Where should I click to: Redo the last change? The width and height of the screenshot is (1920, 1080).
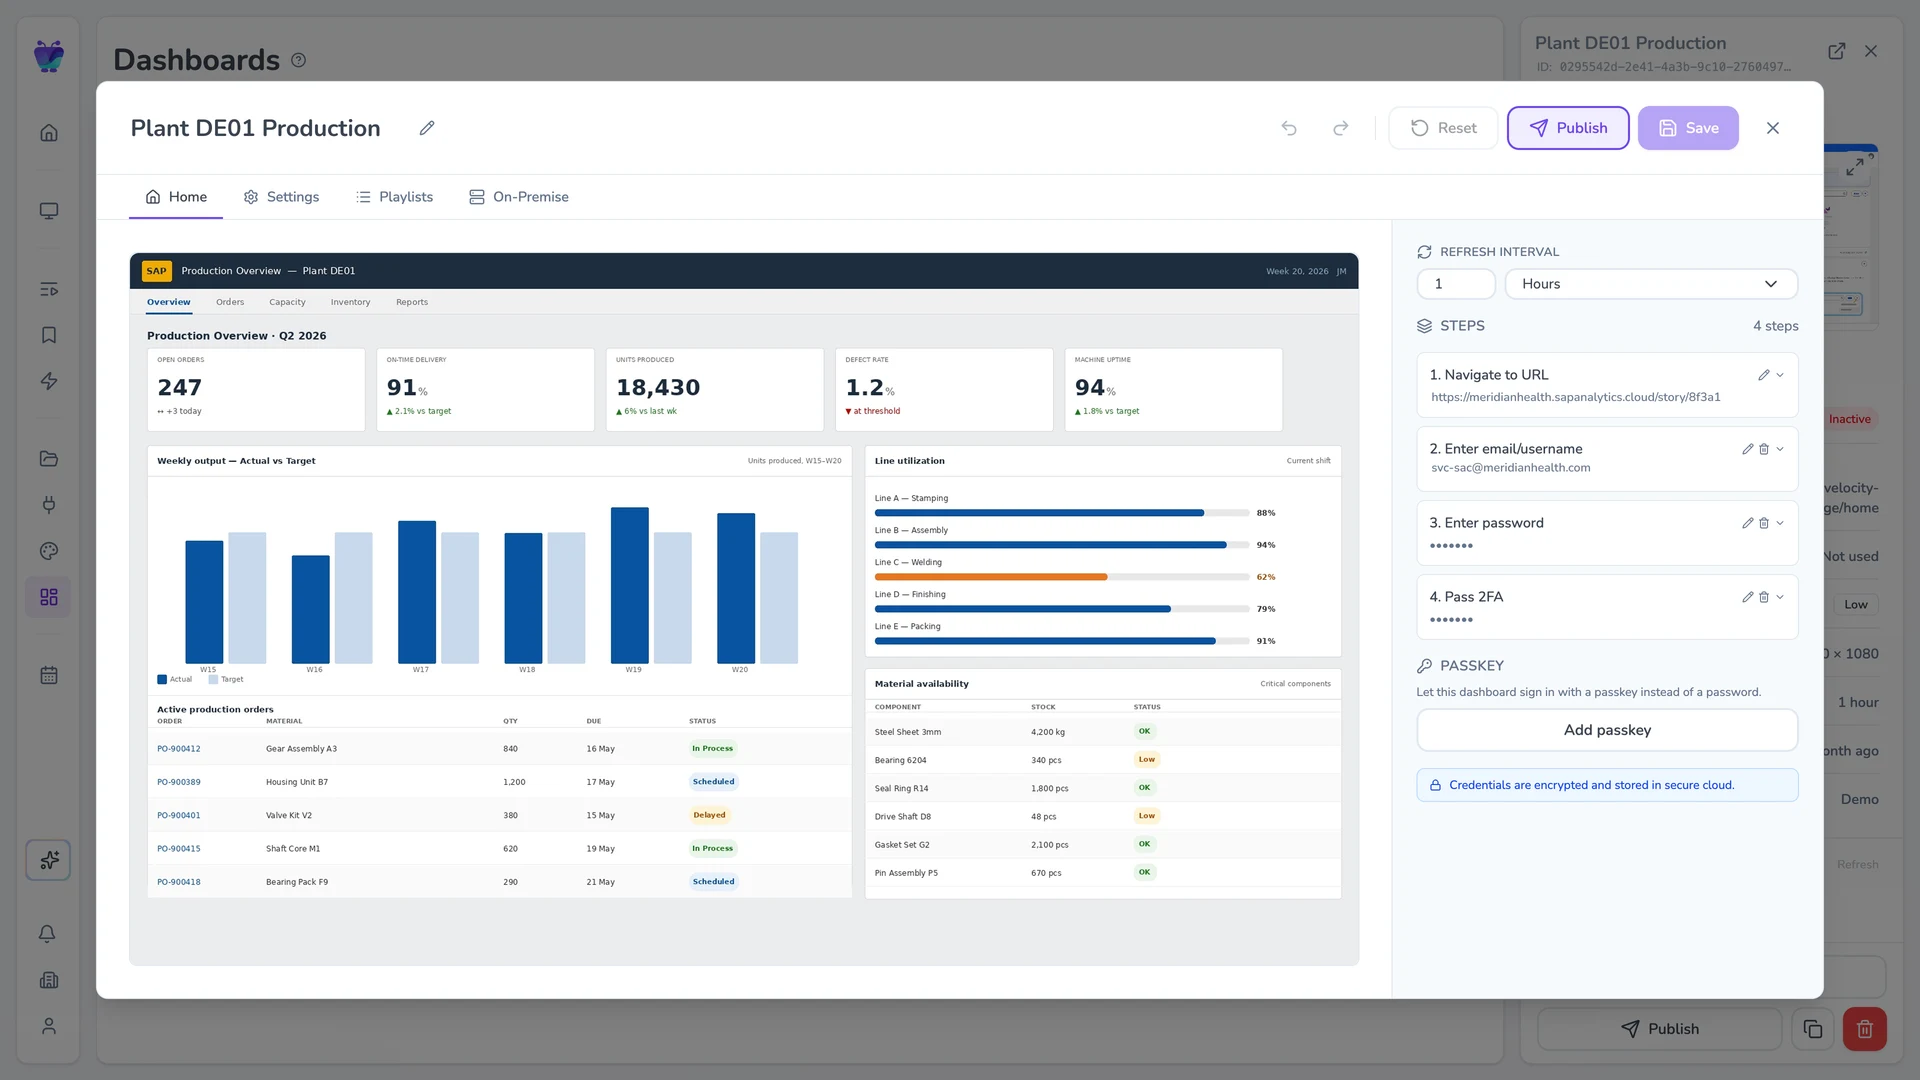tap(1341, 128)
